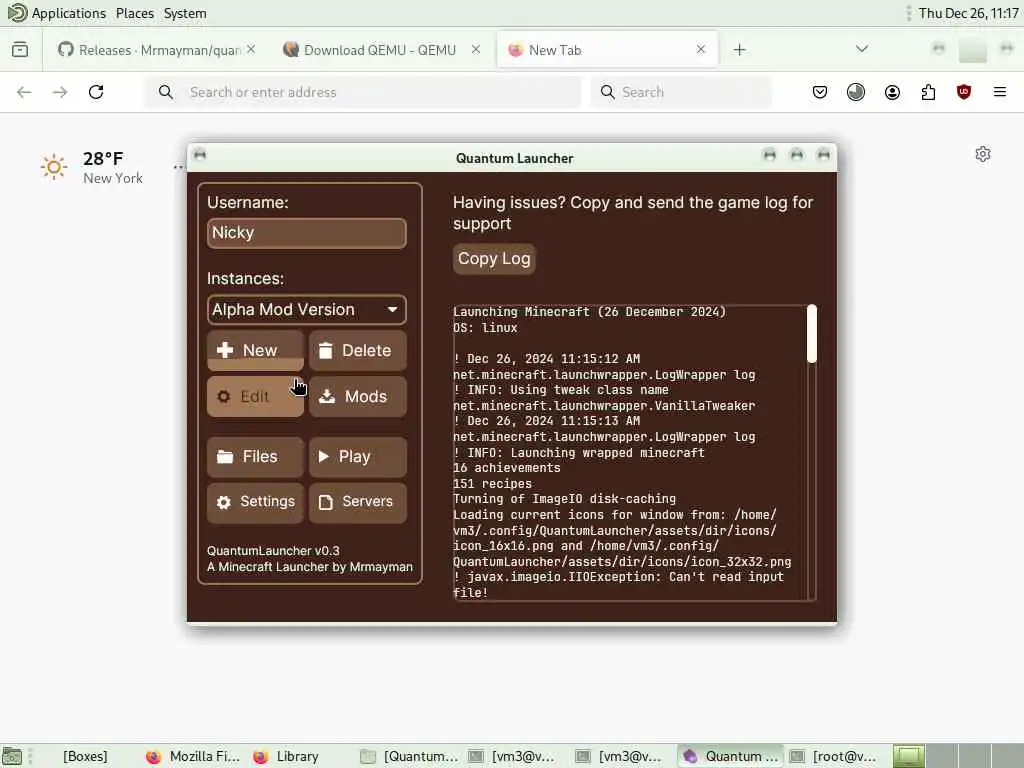
Task: Switch to Quantum Launcher taskbar entry
Action: (731, 756)
